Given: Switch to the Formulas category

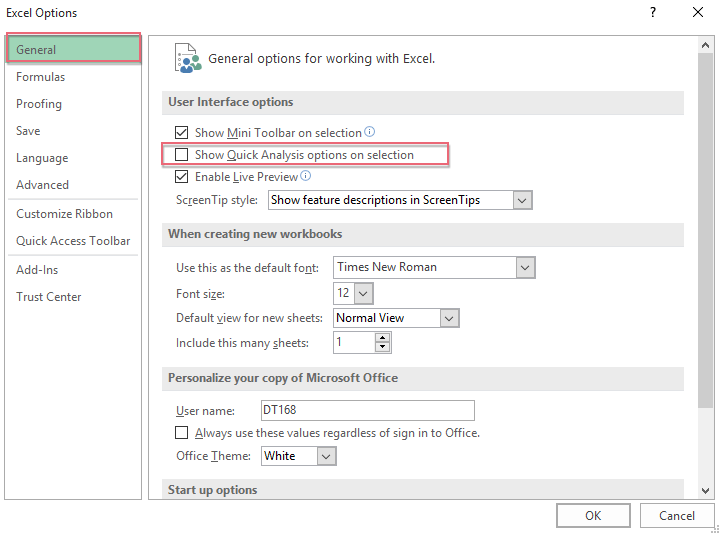Looking at the screenshot, I should (x=41, y=77).
